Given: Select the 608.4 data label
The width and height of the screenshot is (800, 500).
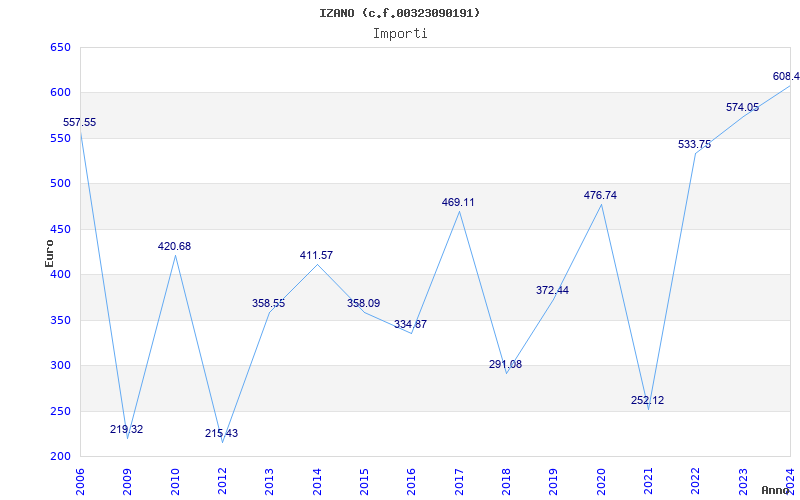Looking at the screenshot, I should (786, 77).
